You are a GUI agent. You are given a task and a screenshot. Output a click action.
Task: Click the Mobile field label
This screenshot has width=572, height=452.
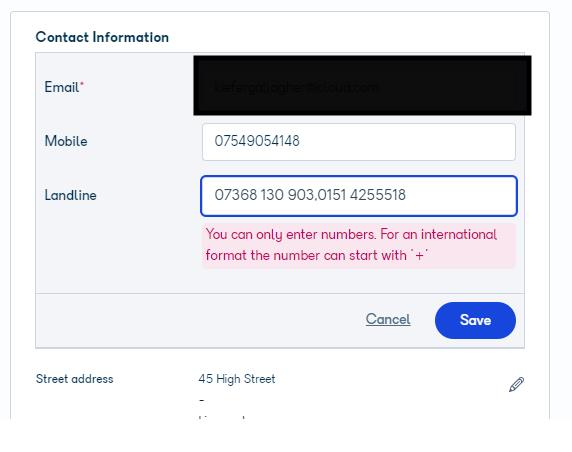[x=66, y=141]
